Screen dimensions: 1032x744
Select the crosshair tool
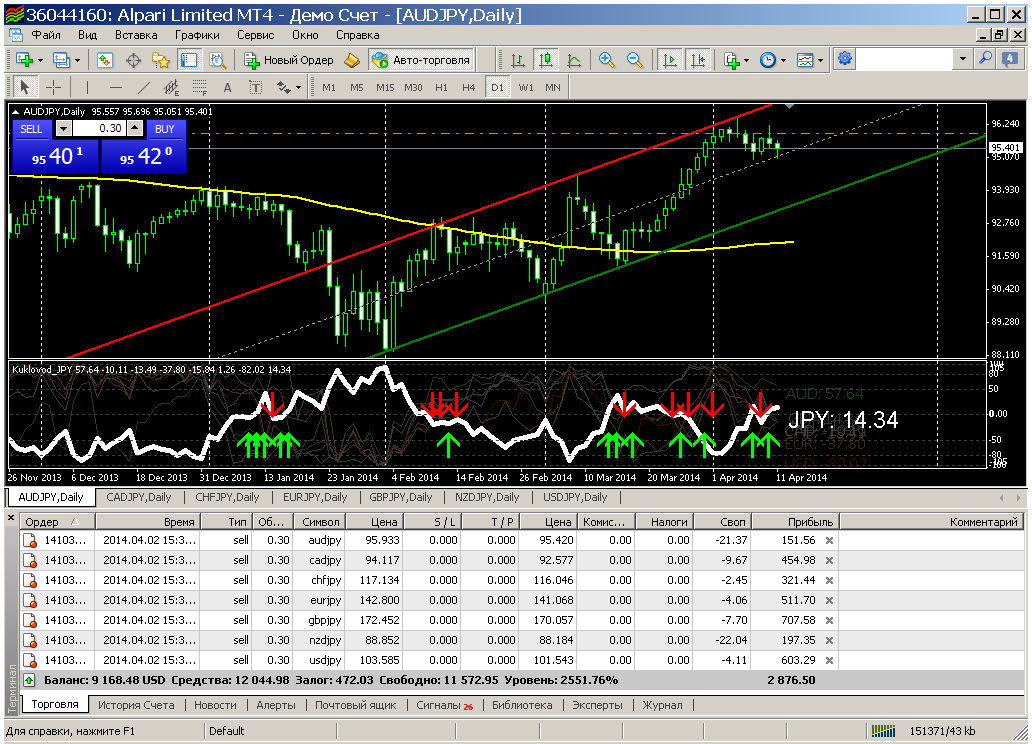coord(53,87)
